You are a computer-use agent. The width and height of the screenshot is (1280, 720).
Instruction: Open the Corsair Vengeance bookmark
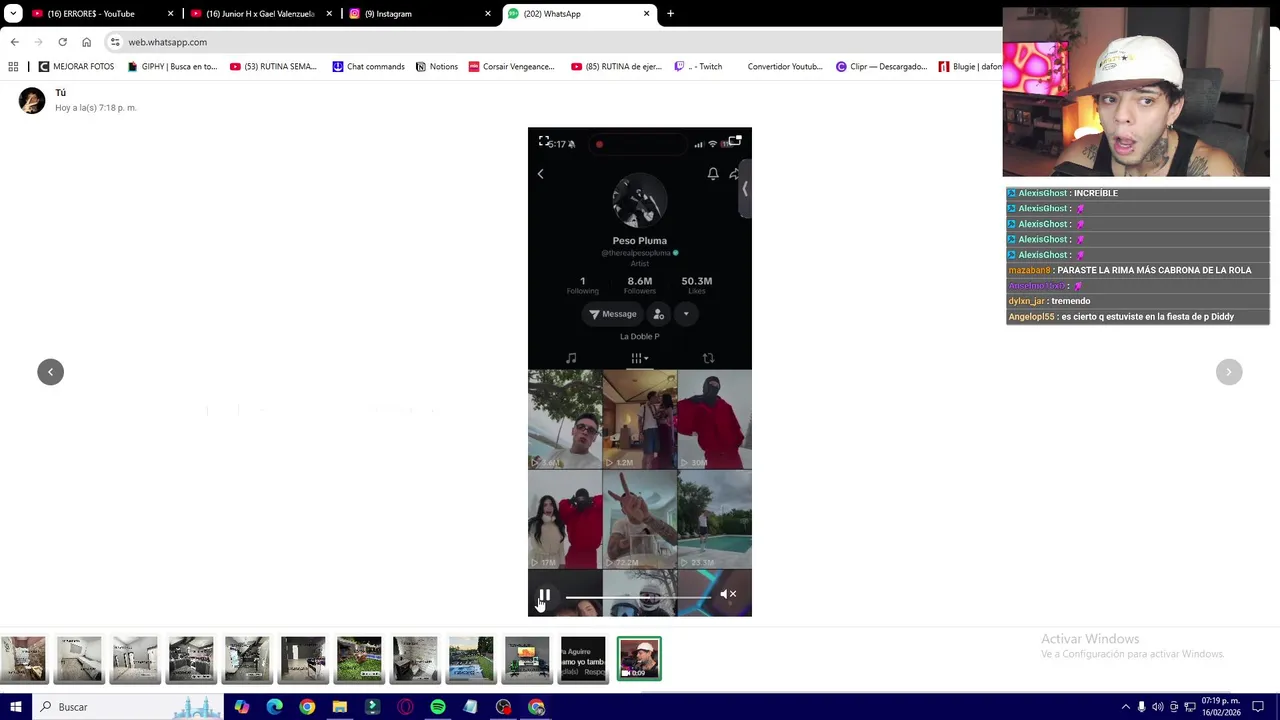[x=511, y=67]
